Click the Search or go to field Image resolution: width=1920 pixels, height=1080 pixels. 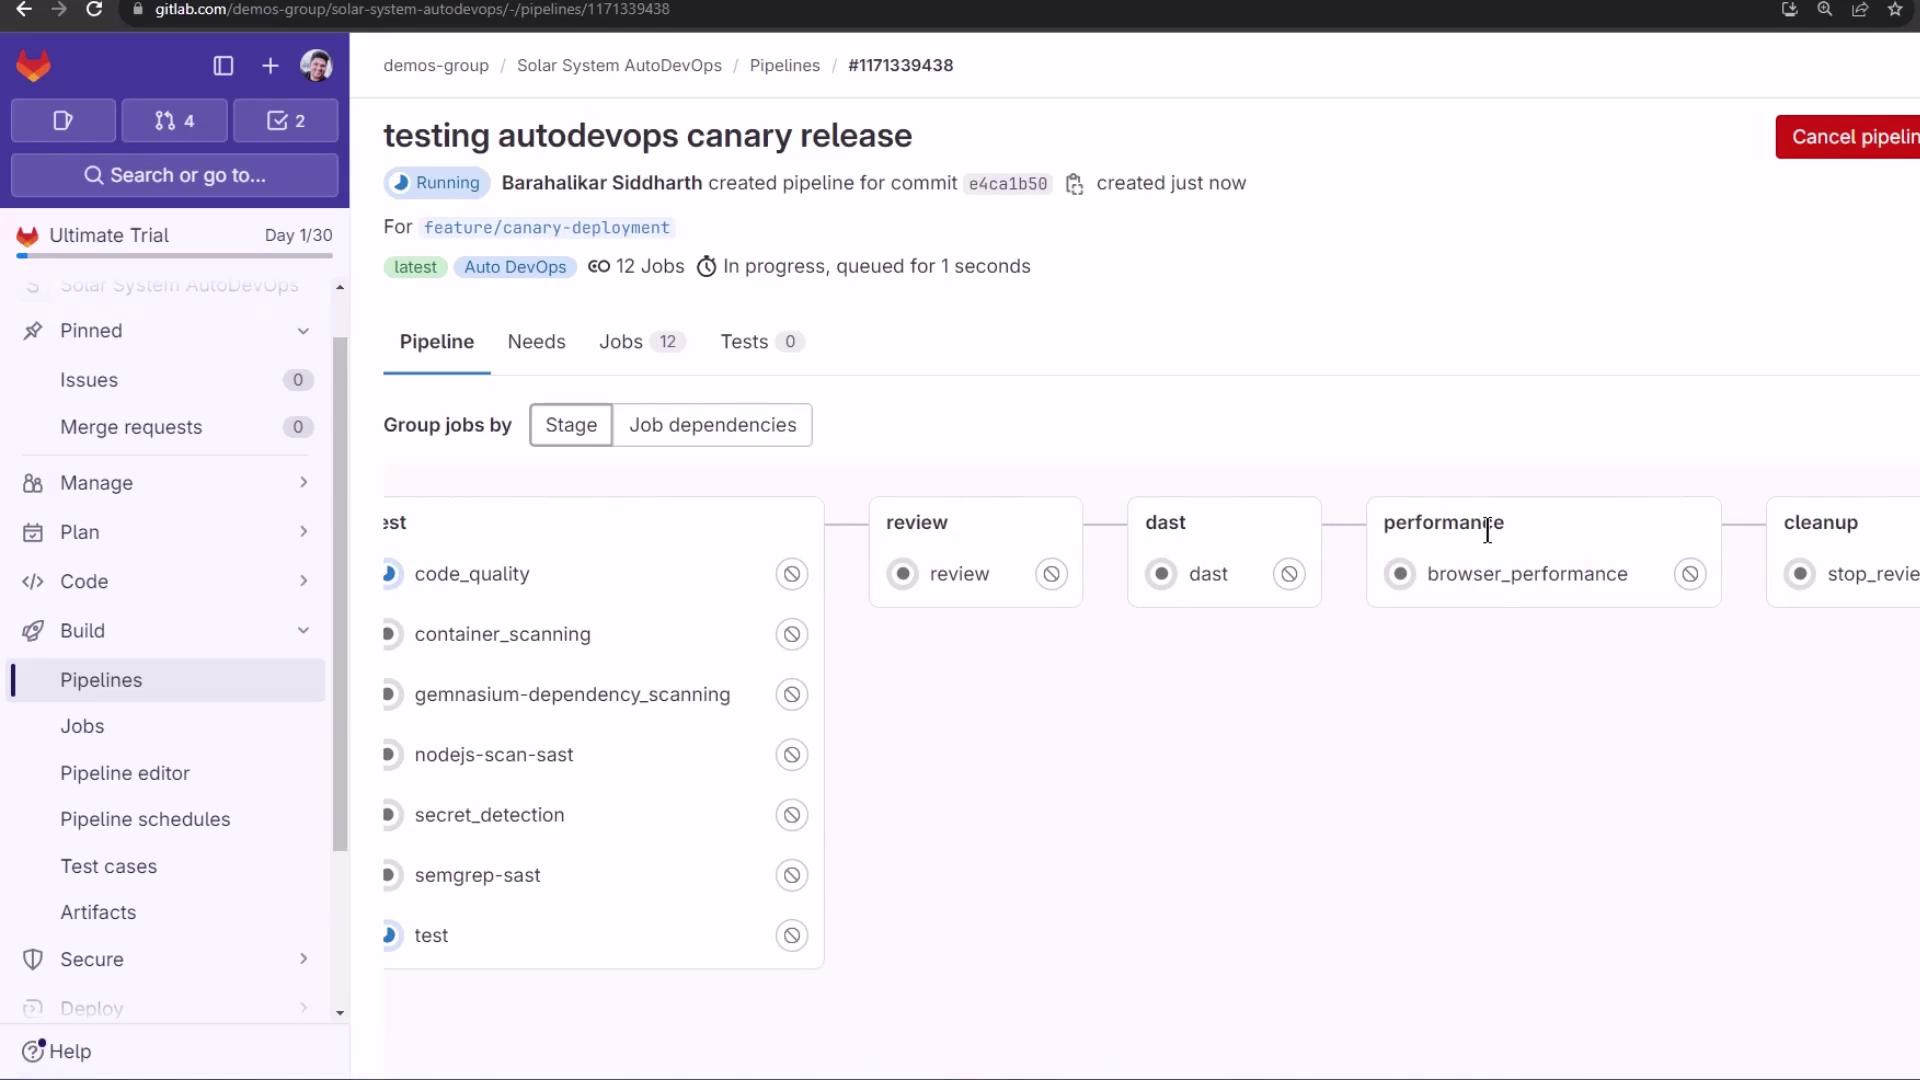coord(175,176)
